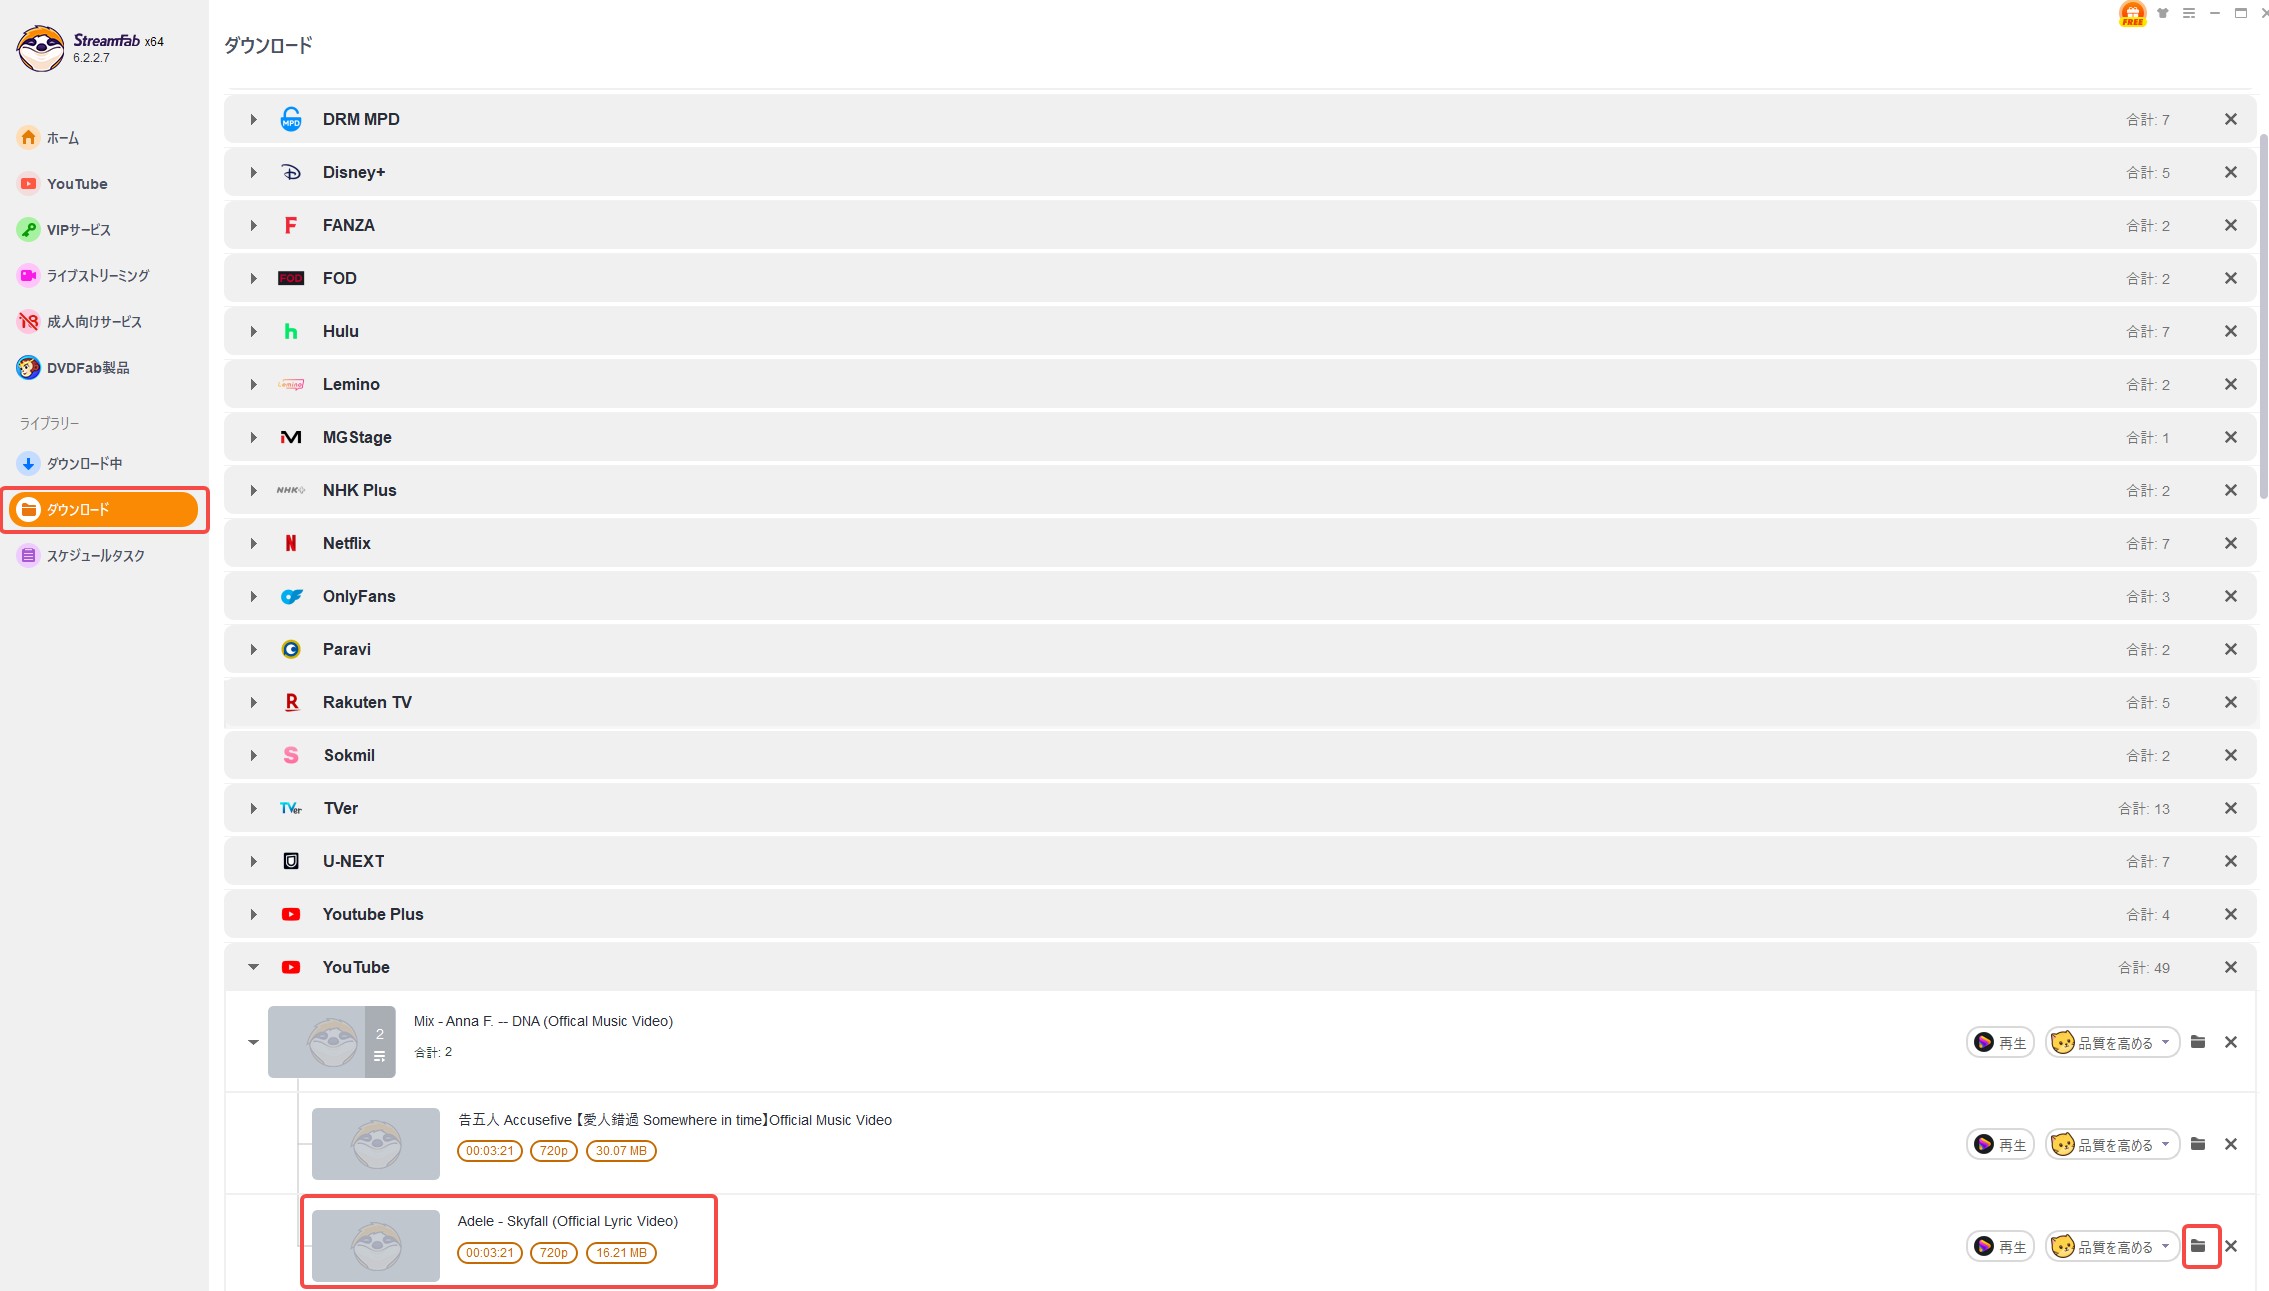Click the NHK Plus logo icon
Image resolution: width=2269 pixels, height=1291 pixels.
pyautogui.click(x=291, y=490)
